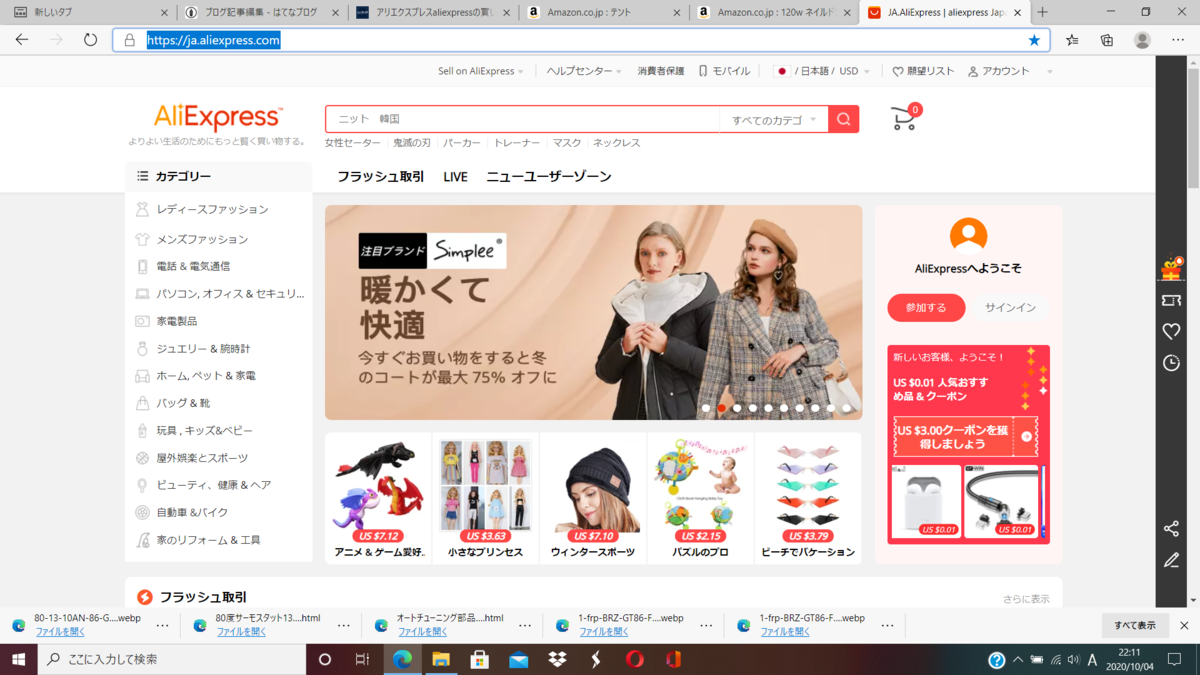This screenshot has height=675, width=1200.
Task: Click the red 参加する button
Action: tap(926, 307)
